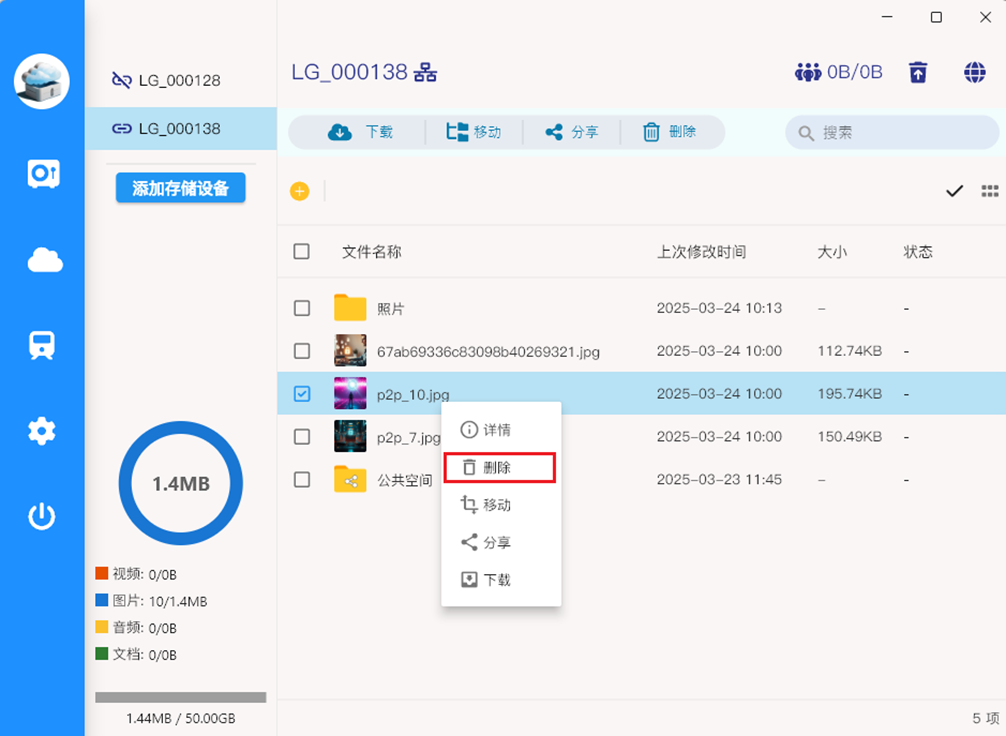Click the date 2025-03-24 10:13
The width and height of the screenshot is (1006, 736).
coord(719,308)
